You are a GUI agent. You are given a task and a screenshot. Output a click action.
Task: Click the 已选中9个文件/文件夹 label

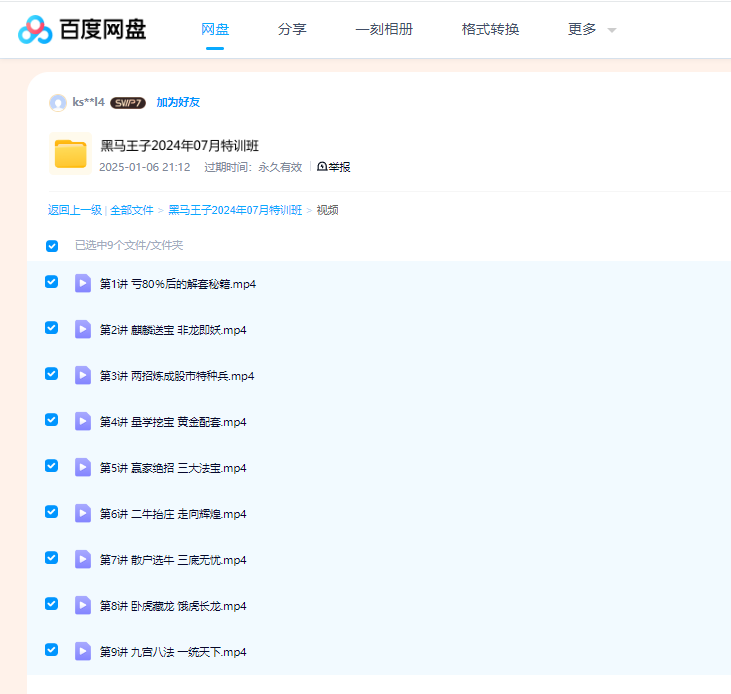(x=129, y=245)
